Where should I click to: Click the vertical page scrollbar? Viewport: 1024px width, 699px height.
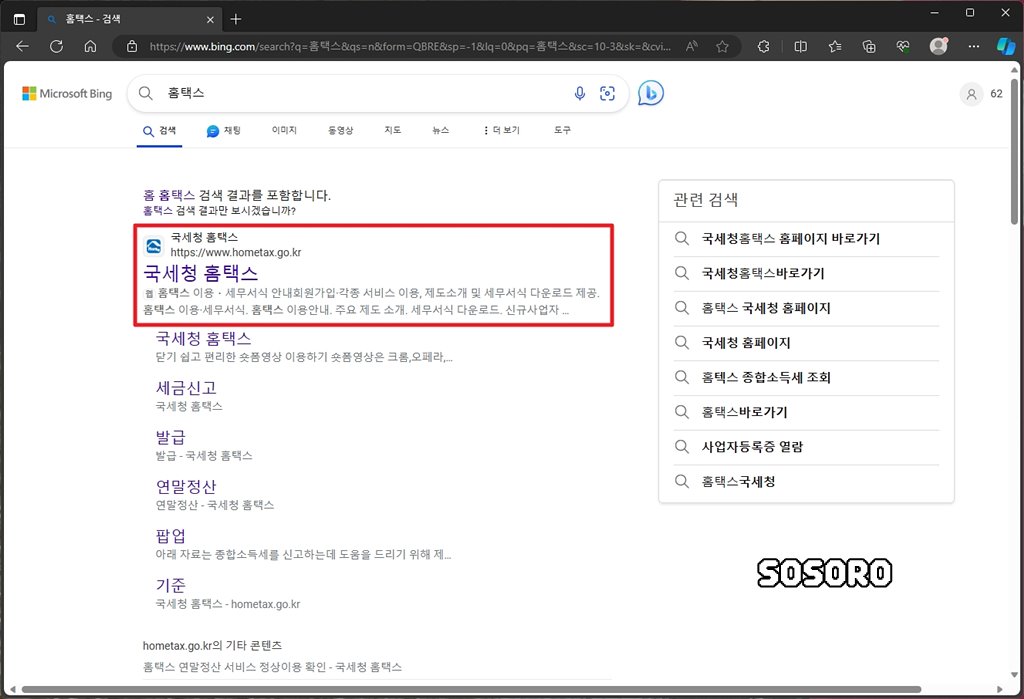click(1014, 152)
